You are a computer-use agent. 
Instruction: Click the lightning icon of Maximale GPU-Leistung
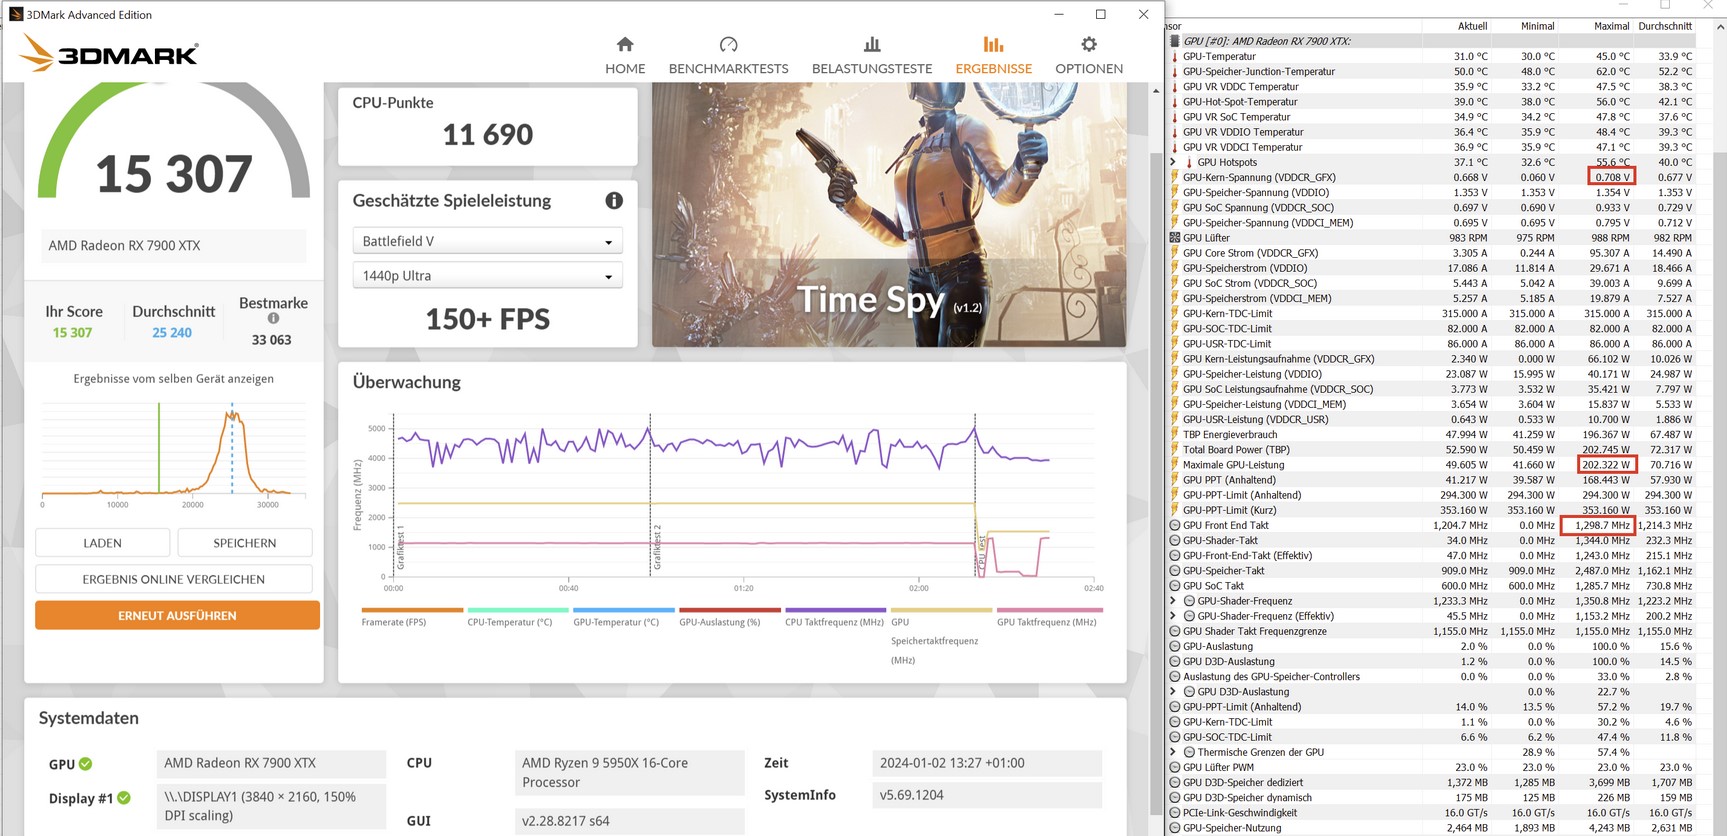pyautogui.click(x=1175, y=465)
